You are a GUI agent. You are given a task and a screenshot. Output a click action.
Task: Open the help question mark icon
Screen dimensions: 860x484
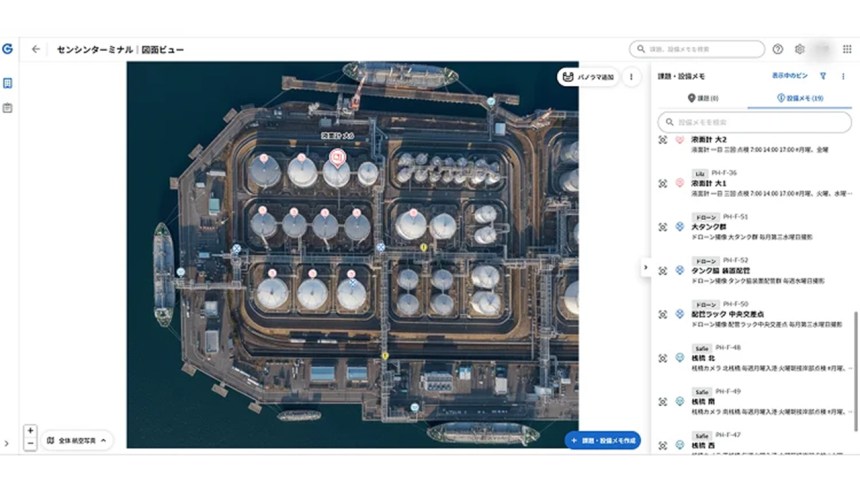coord(778,49)
